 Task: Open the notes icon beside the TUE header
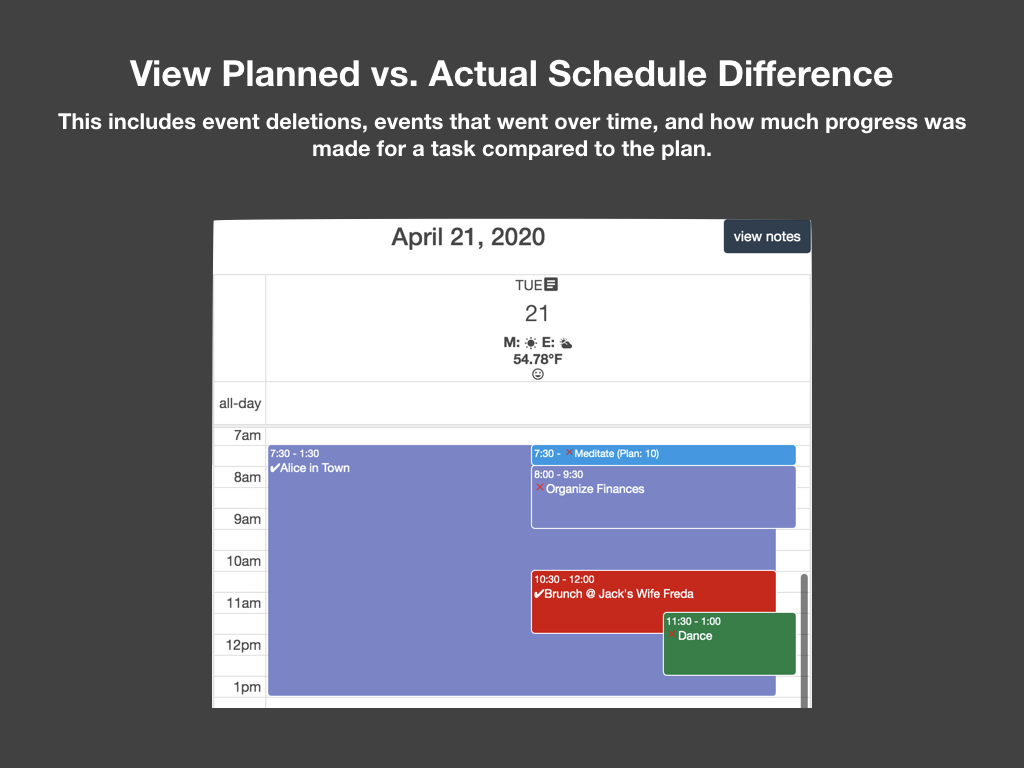[x=551, y=284]
